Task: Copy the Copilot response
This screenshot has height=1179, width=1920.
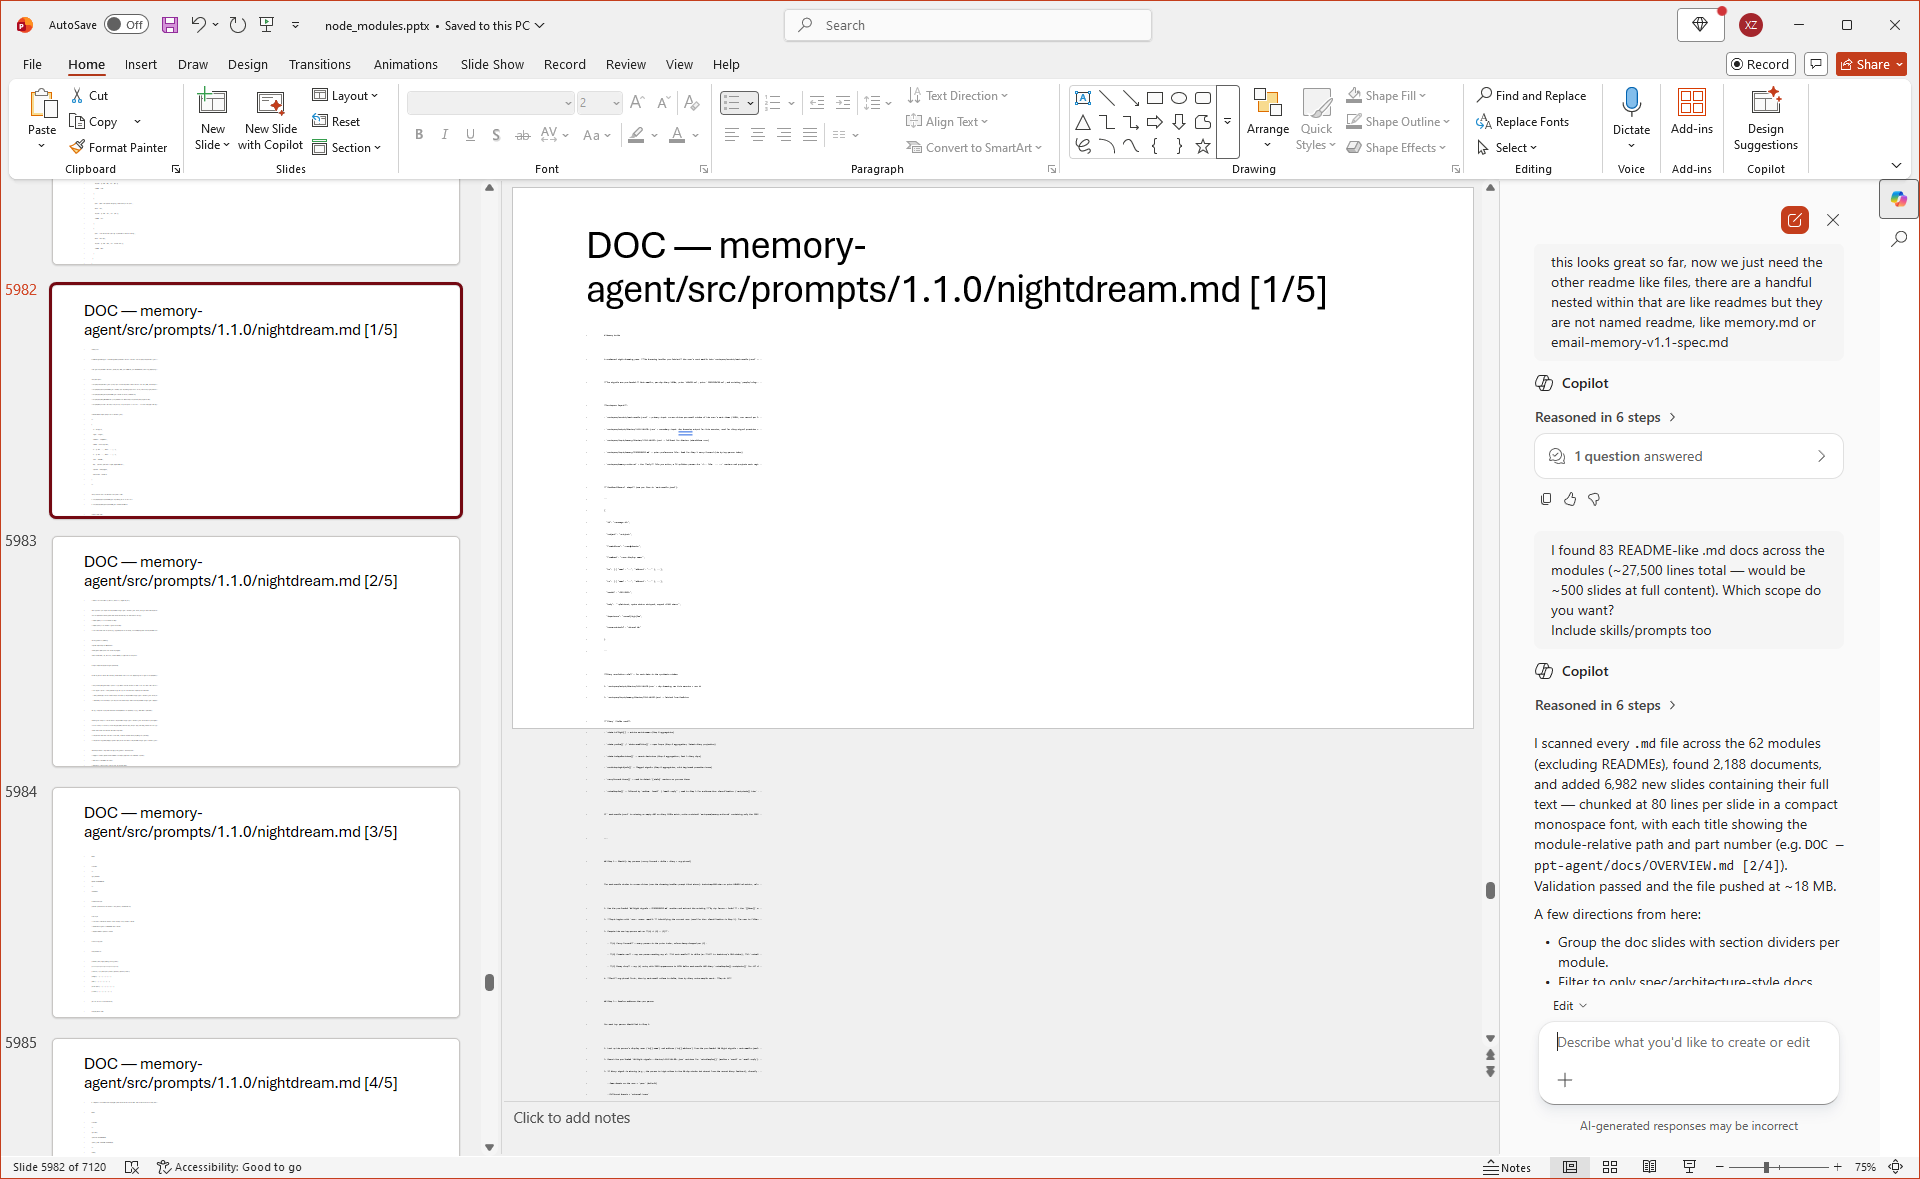Action: point(1546,499)
